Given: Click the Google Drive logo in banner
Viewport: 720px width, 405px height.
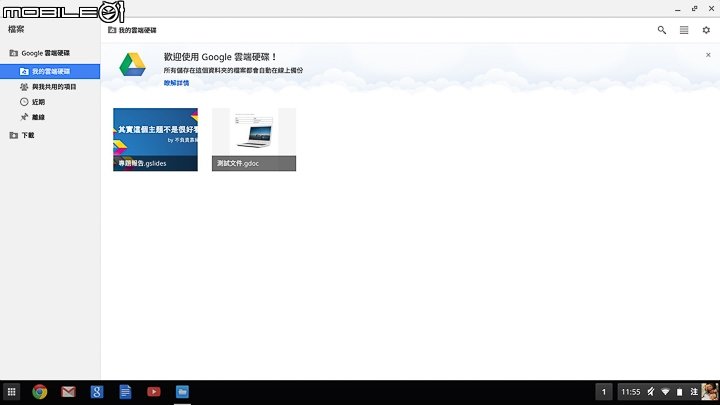Looking at the screenshot, I should (x=132, y=65).
